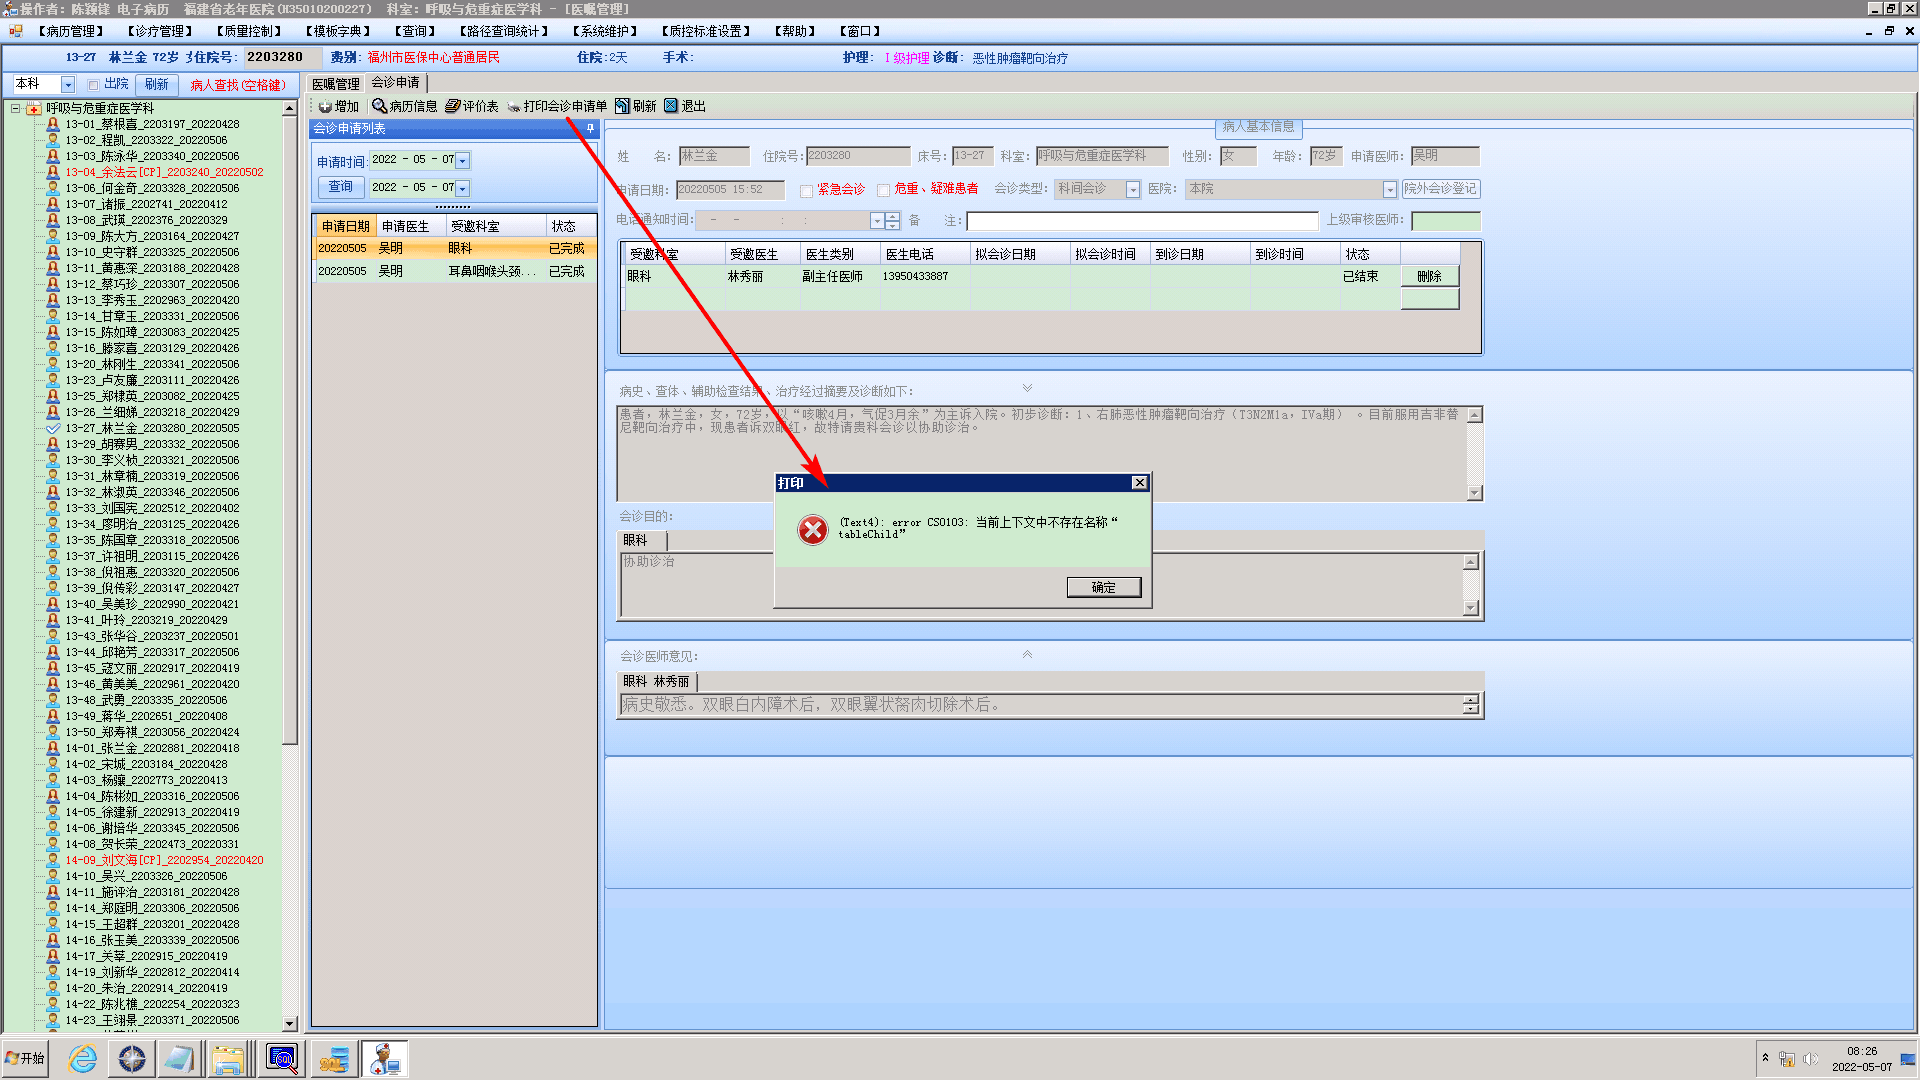
Task: Pin the 会诊申请列表 panel
Action: click(x=590, y=128)
